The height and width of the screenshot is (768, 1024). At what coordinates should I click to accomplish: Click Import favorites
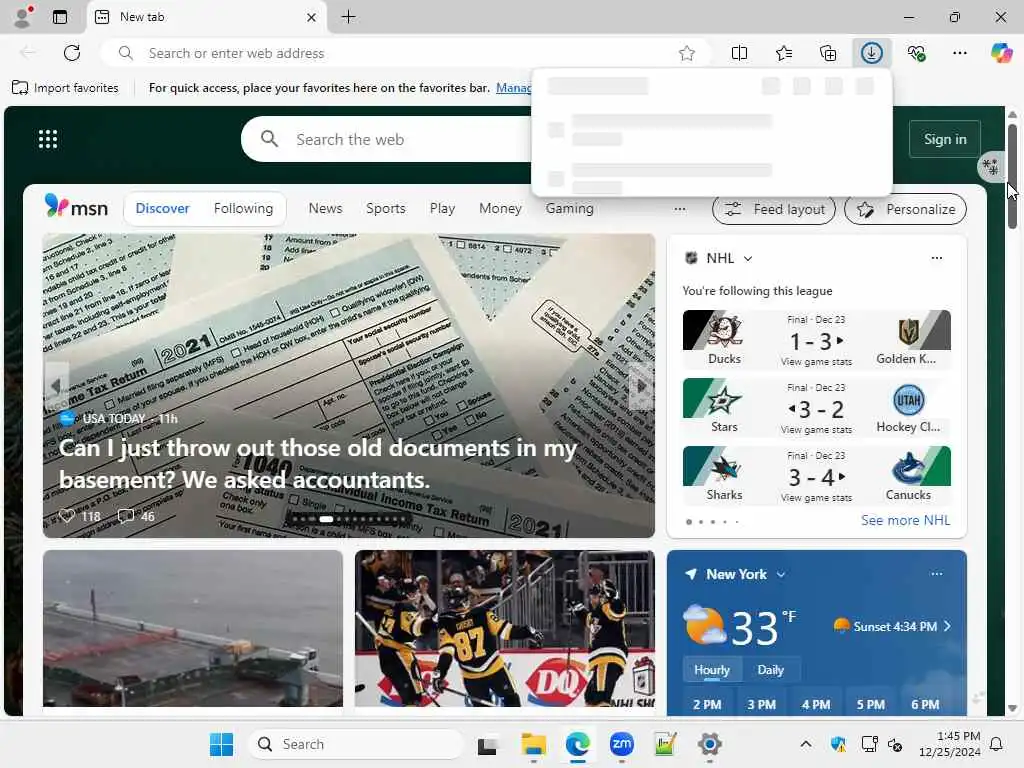(65, 88)
